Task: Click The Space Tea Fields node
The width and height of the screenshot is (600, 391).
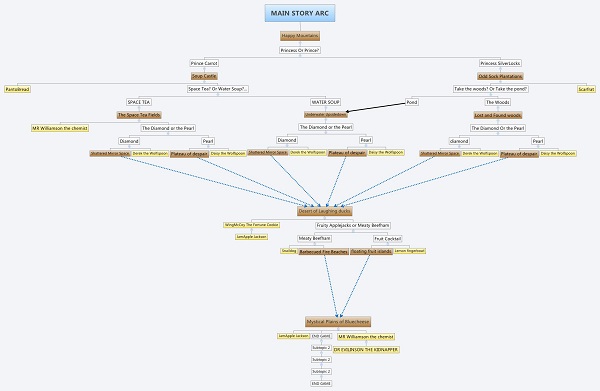Action: 139,115
